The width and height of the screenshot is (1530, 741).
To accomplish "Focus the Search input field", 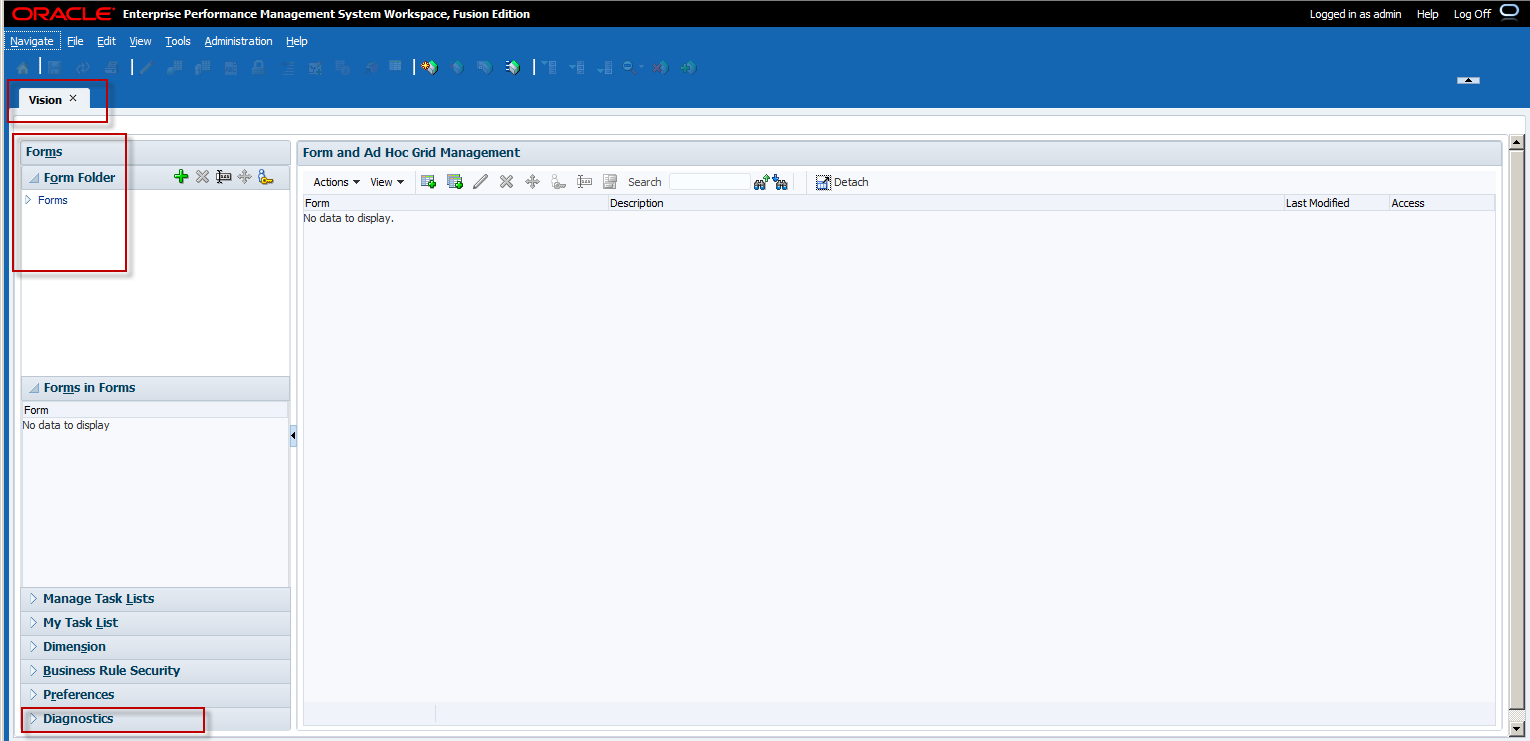I will [x=709, y=182].
